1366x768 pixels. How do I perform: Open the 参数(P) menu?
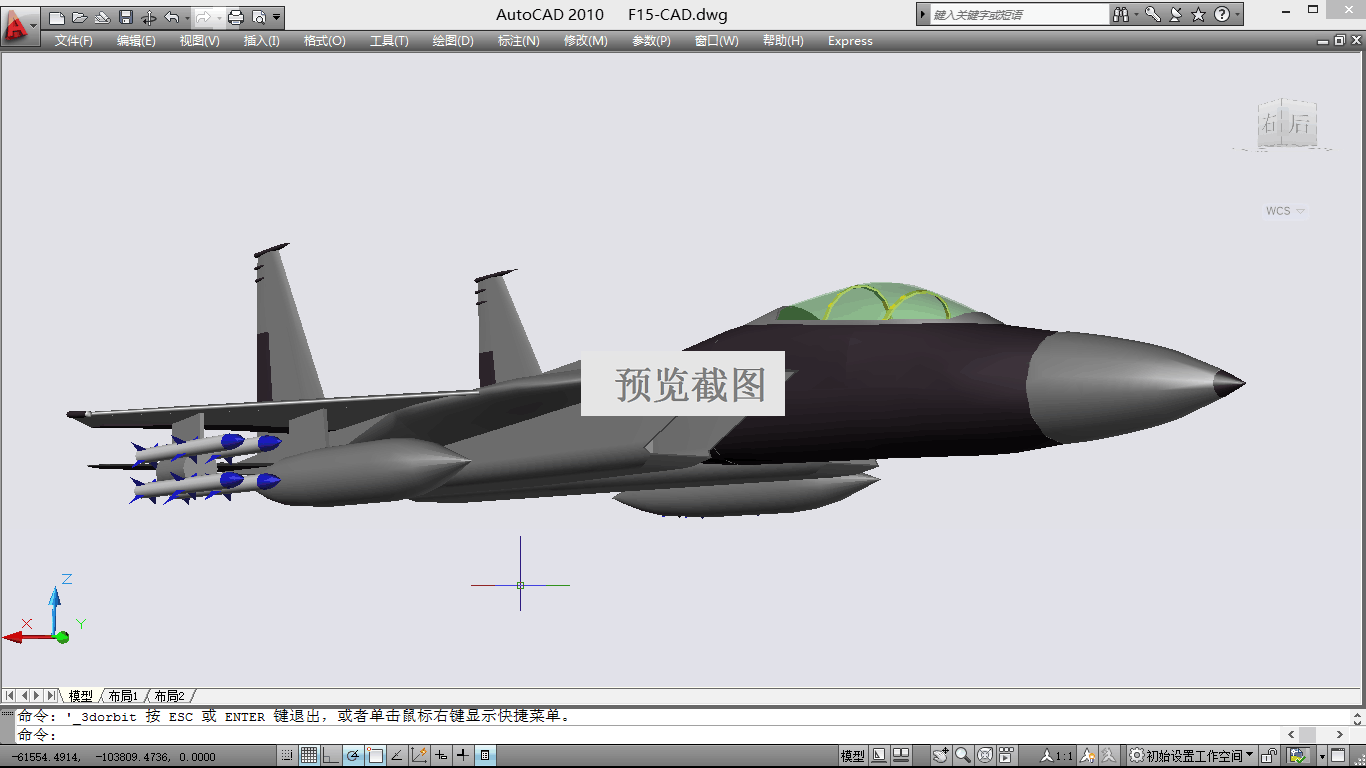coord(651,41)
